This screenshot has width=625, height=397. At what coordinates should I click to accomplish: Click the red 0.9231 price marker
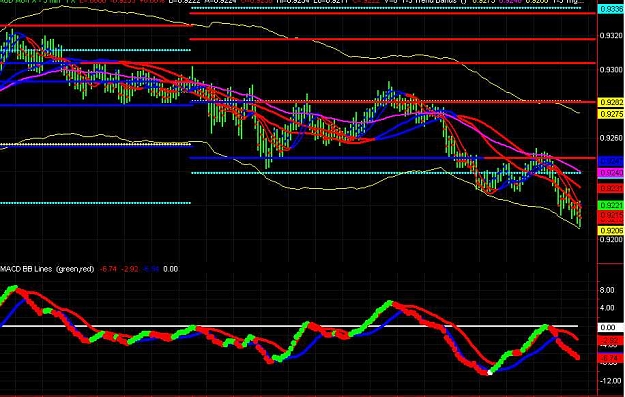pyautogui.click(x=611, y=188)
